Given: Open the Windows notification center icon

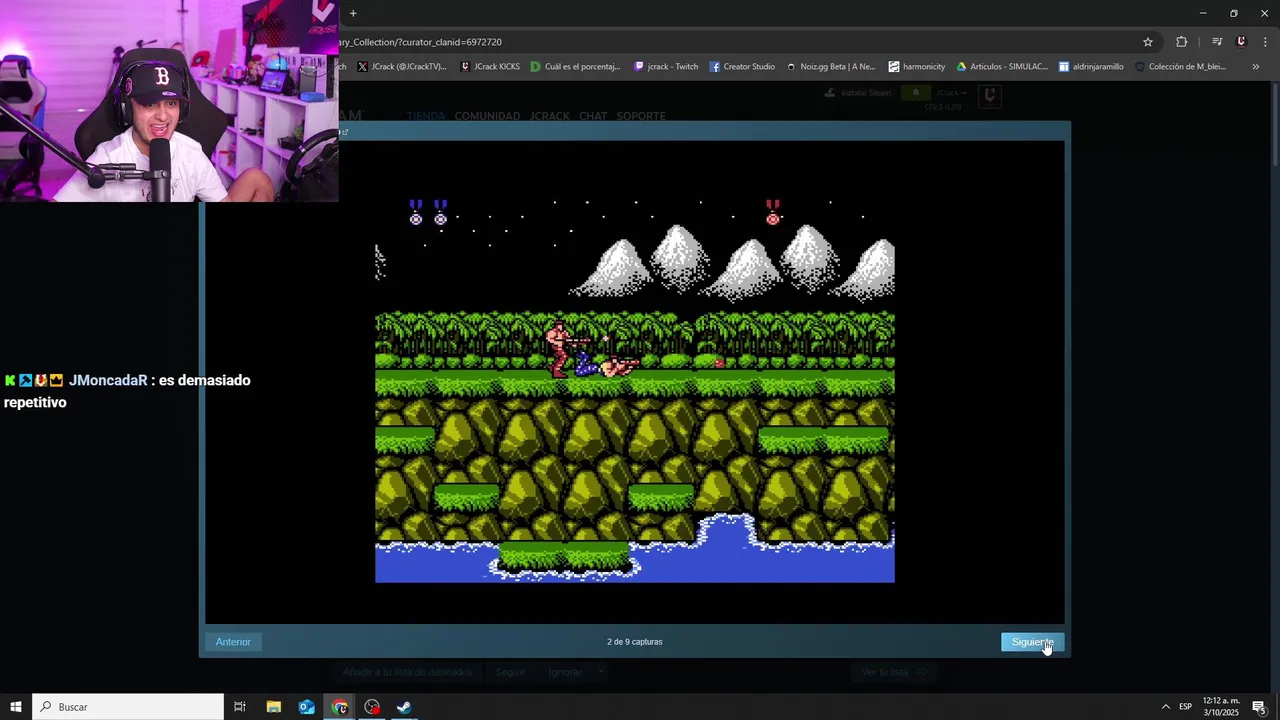Looking at the screenshot, I should click(1259, 707).
